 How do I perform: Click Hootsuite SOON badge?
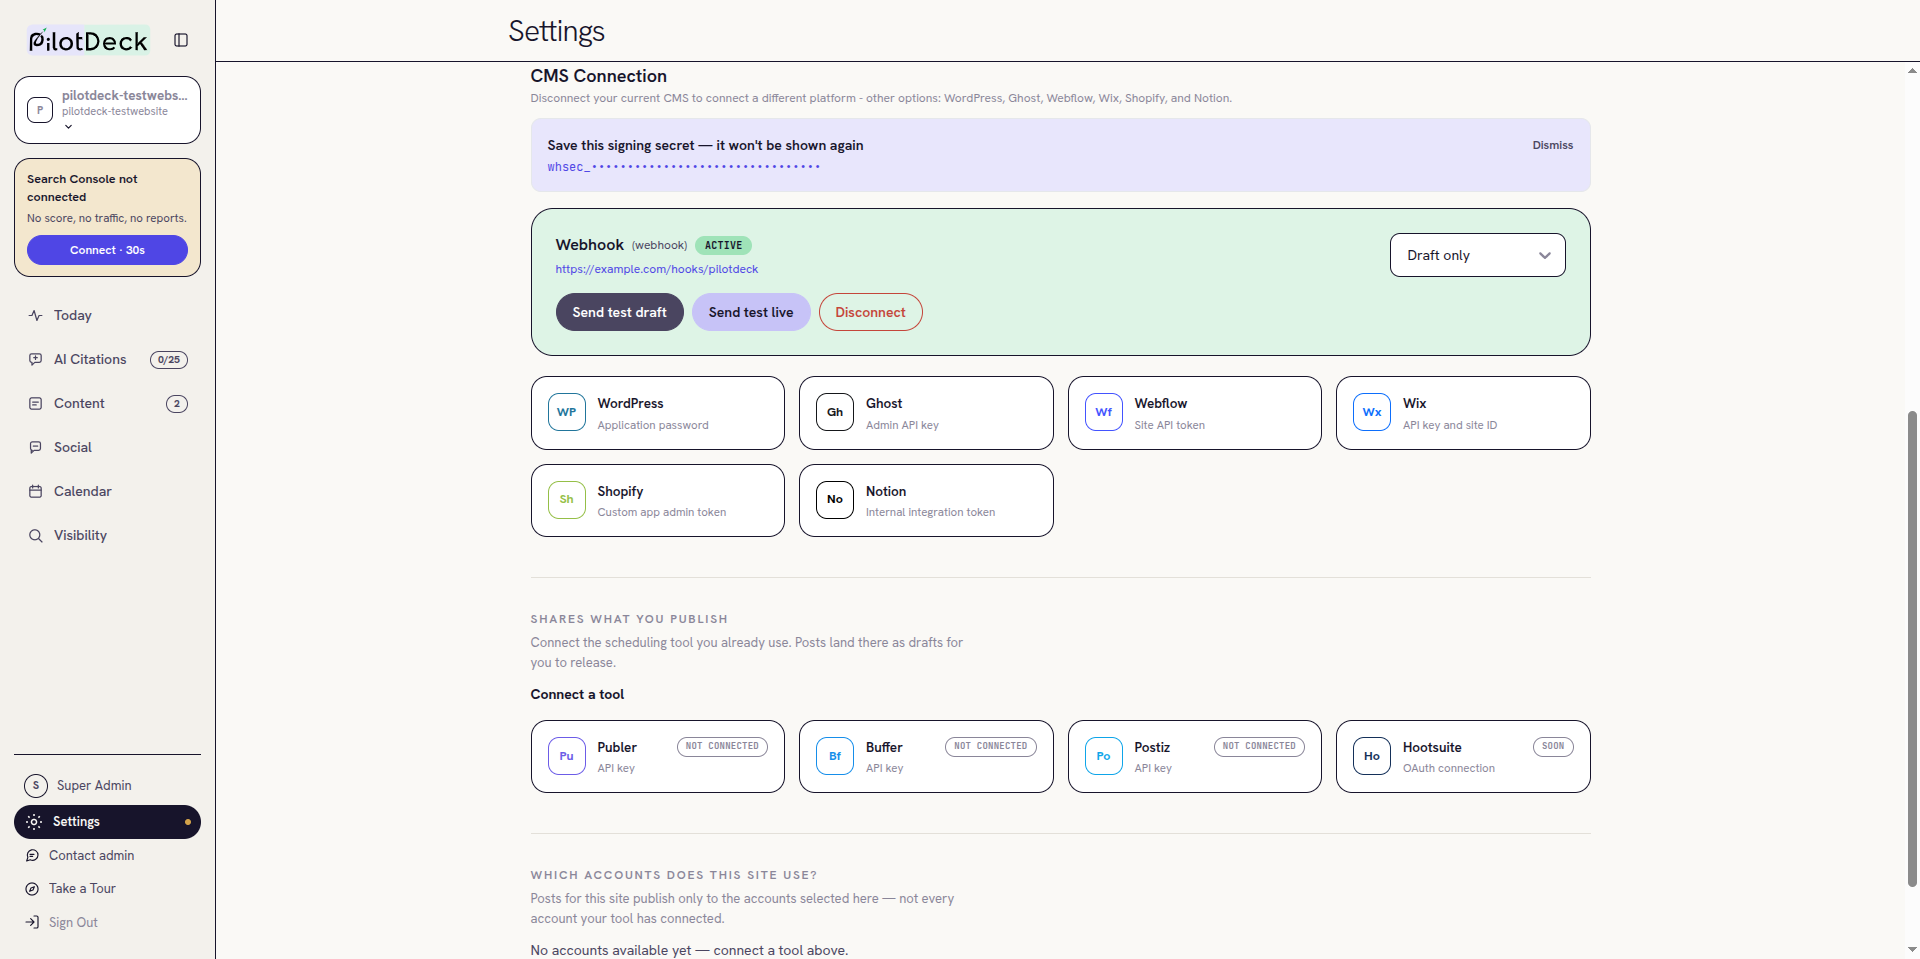coord(1553,746)
